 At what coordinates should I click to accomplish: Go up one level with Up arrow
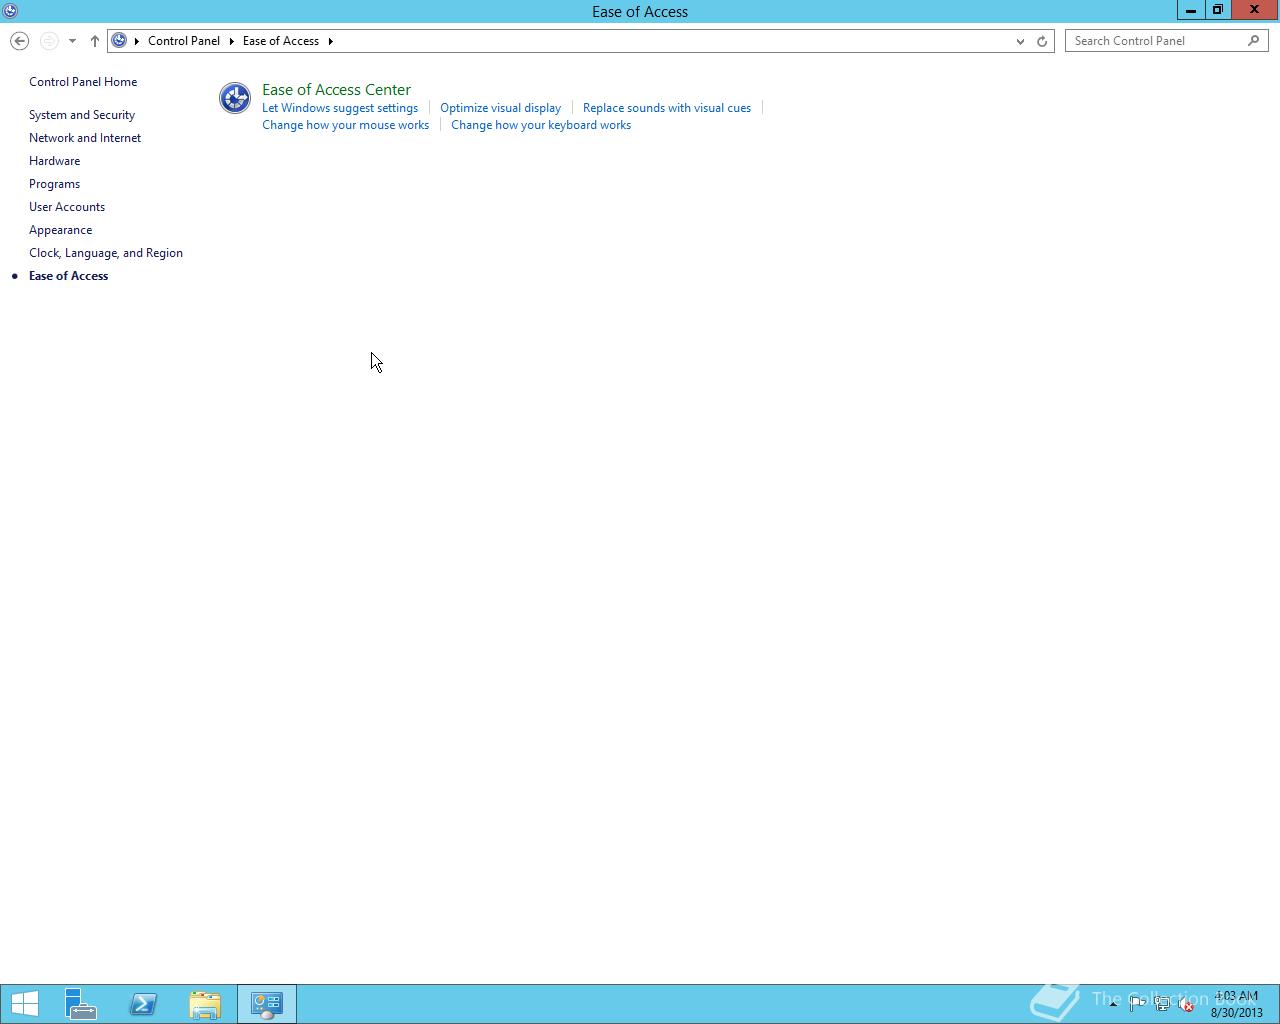click(95, 41)
